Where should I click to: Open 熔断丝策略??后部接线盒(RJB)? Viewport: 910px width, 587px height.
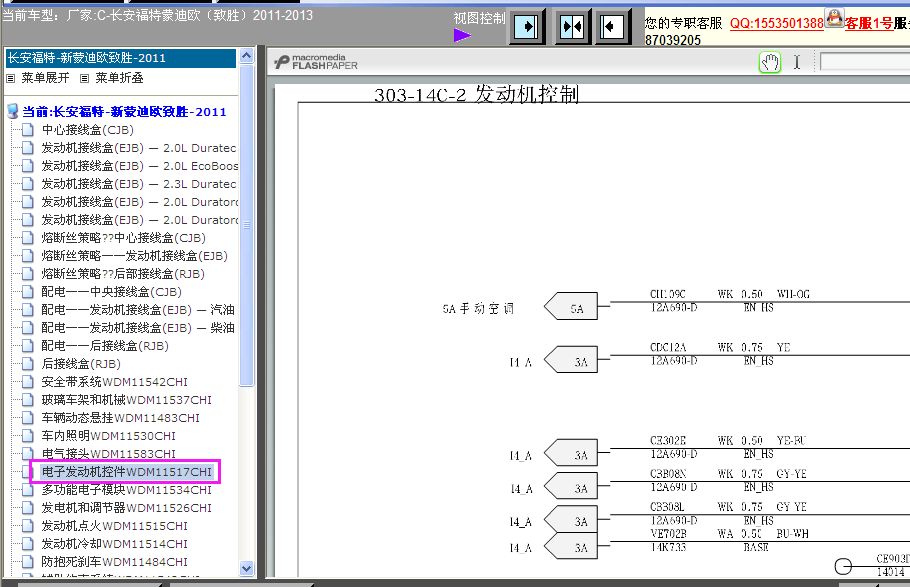click(123, 273)
